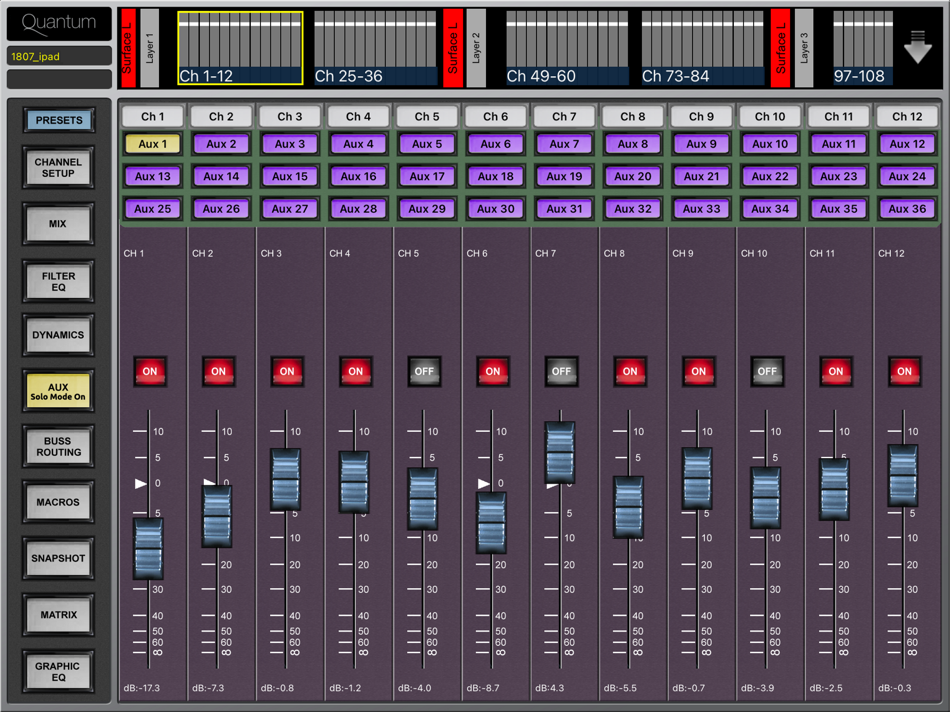This screenshot has height=712, width=950.
Task: Select the Aux 20 send button
Action: pos(633,176)
